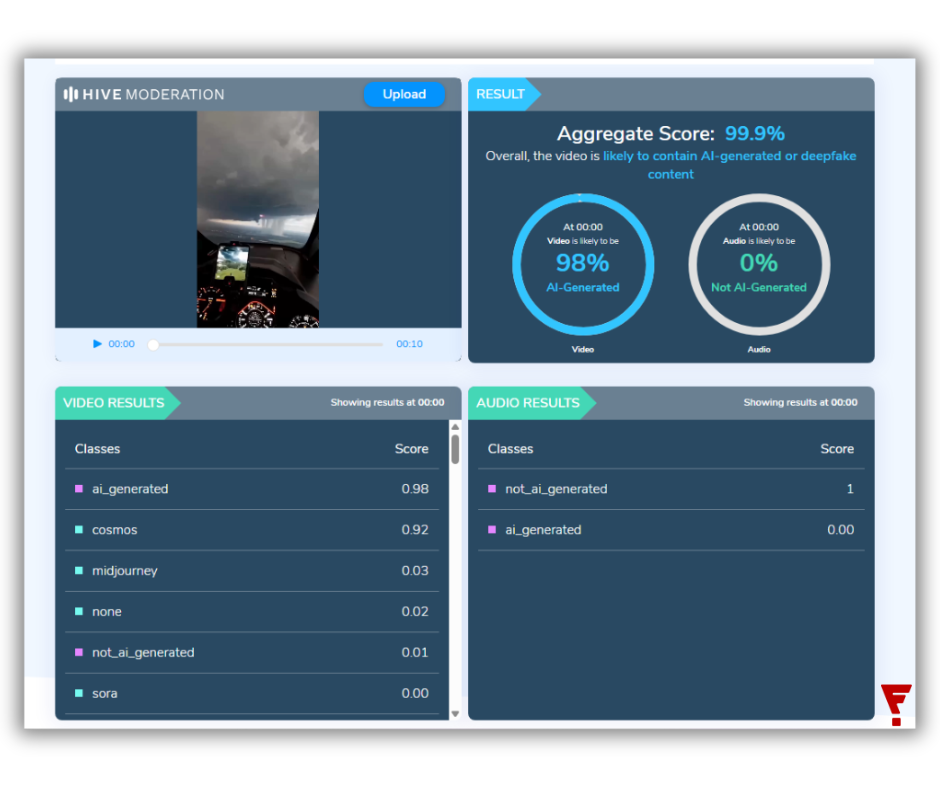Click the red logo icon at bottom right
The image size is (940, 788).
895,704
